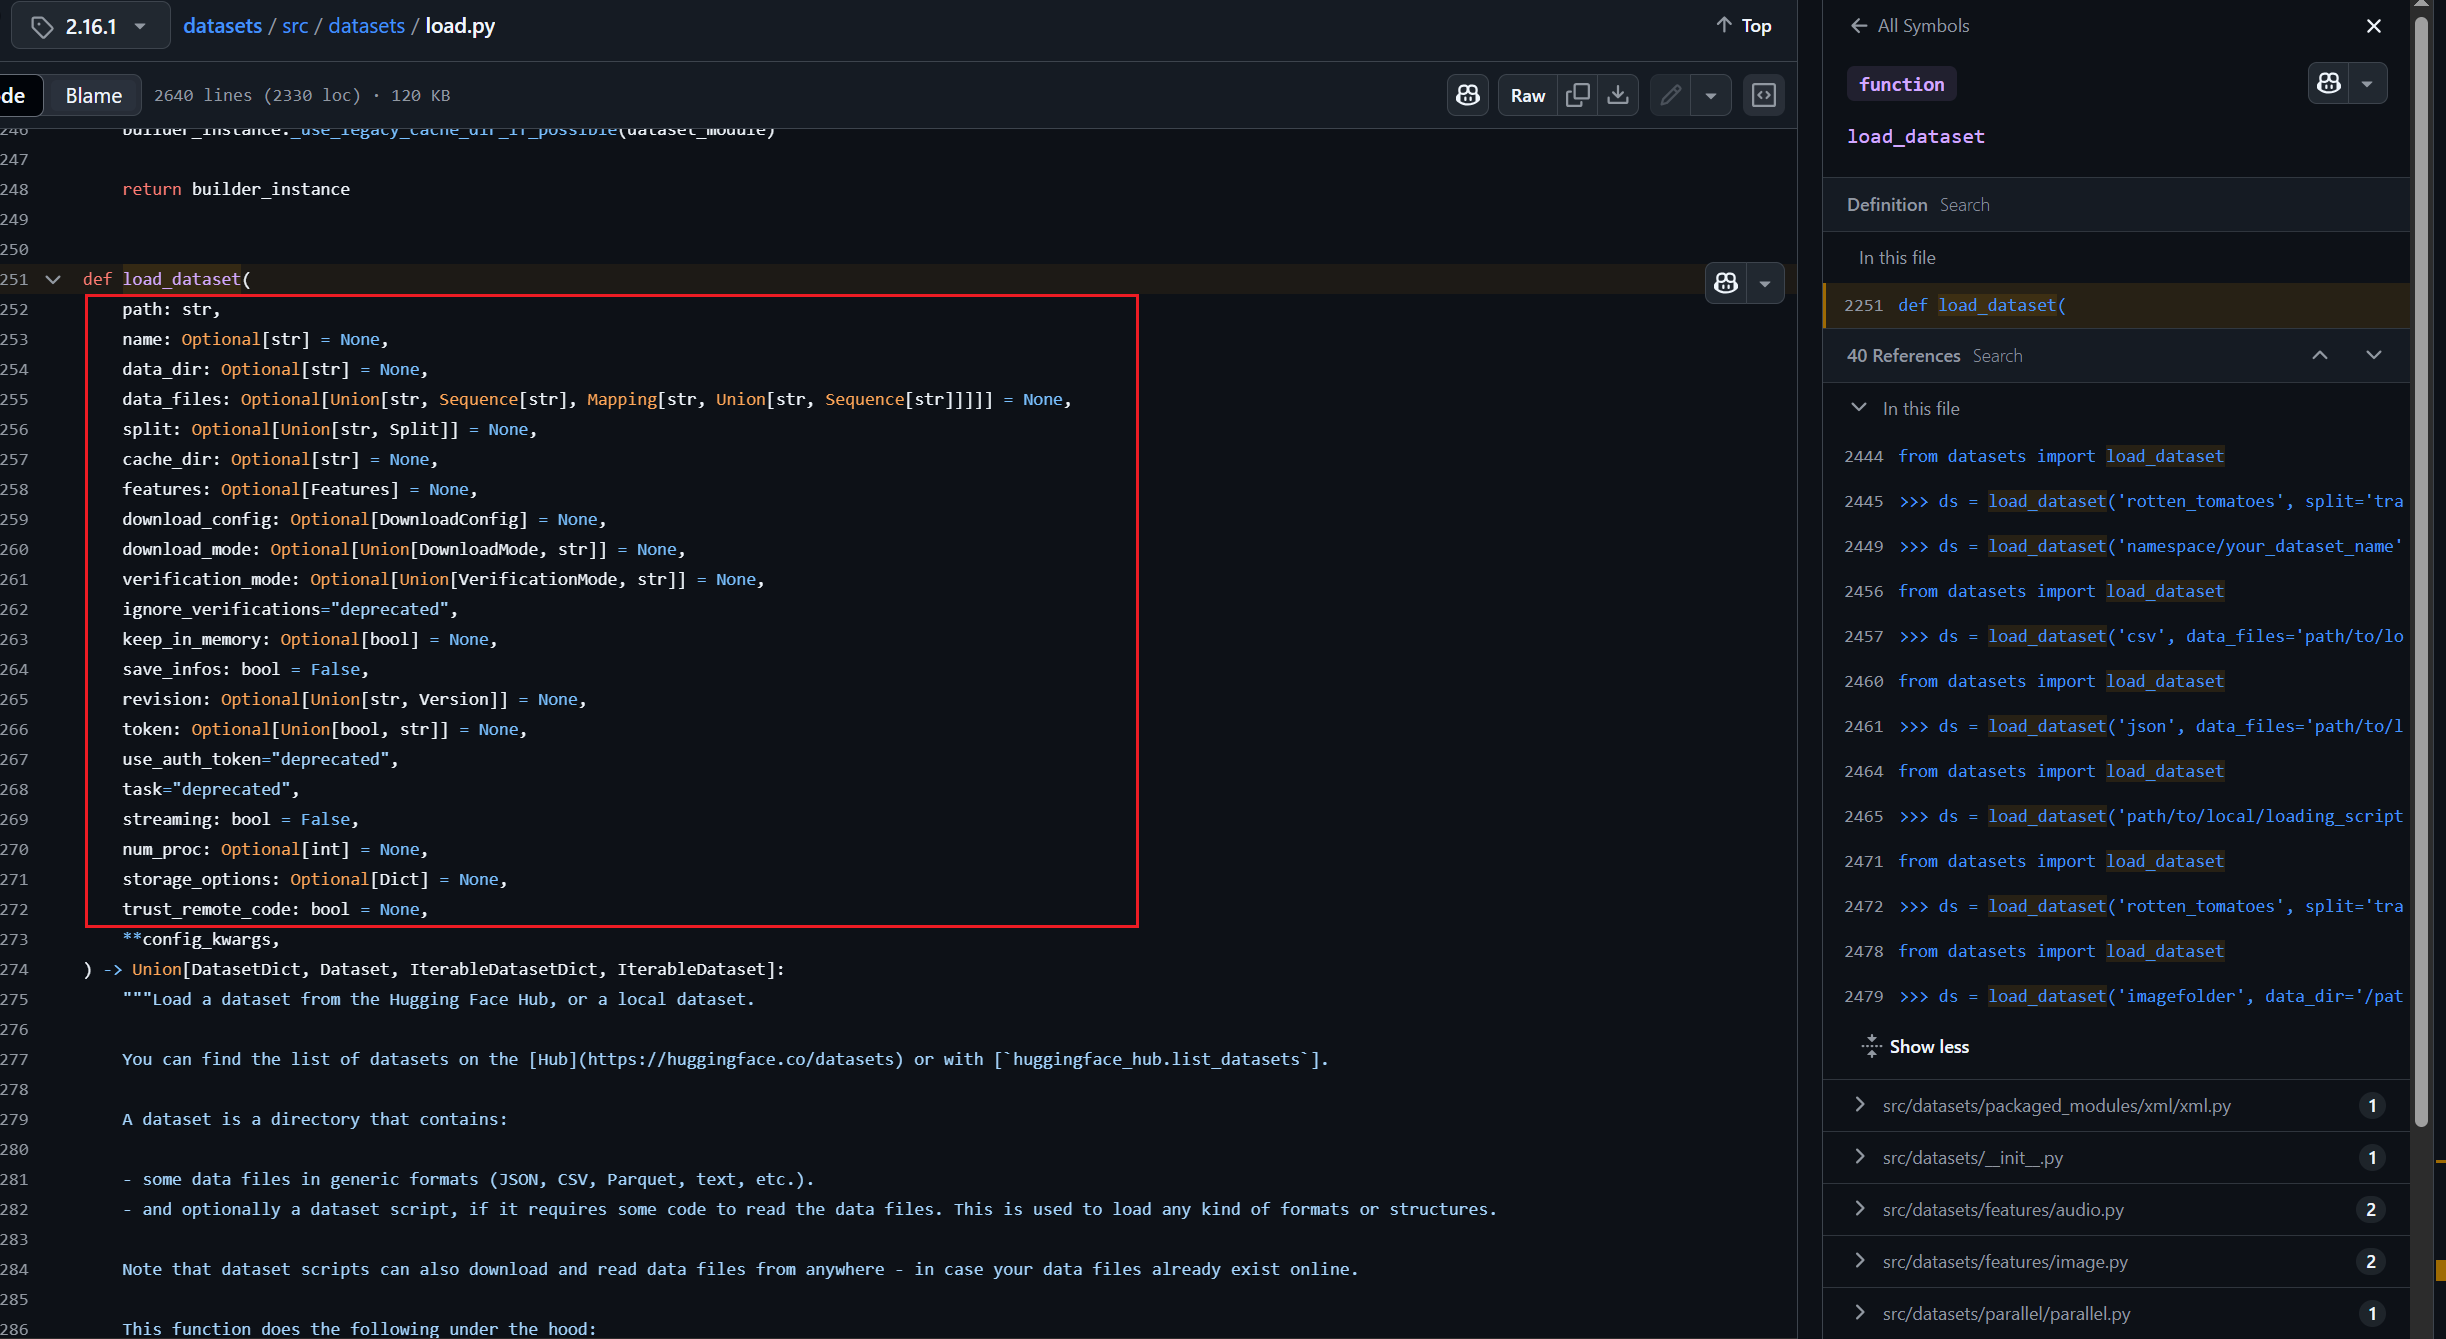Open the 2.16.1 tag dropdown
Viewport: 2446px width, 1339px height.
coord(89,26)
